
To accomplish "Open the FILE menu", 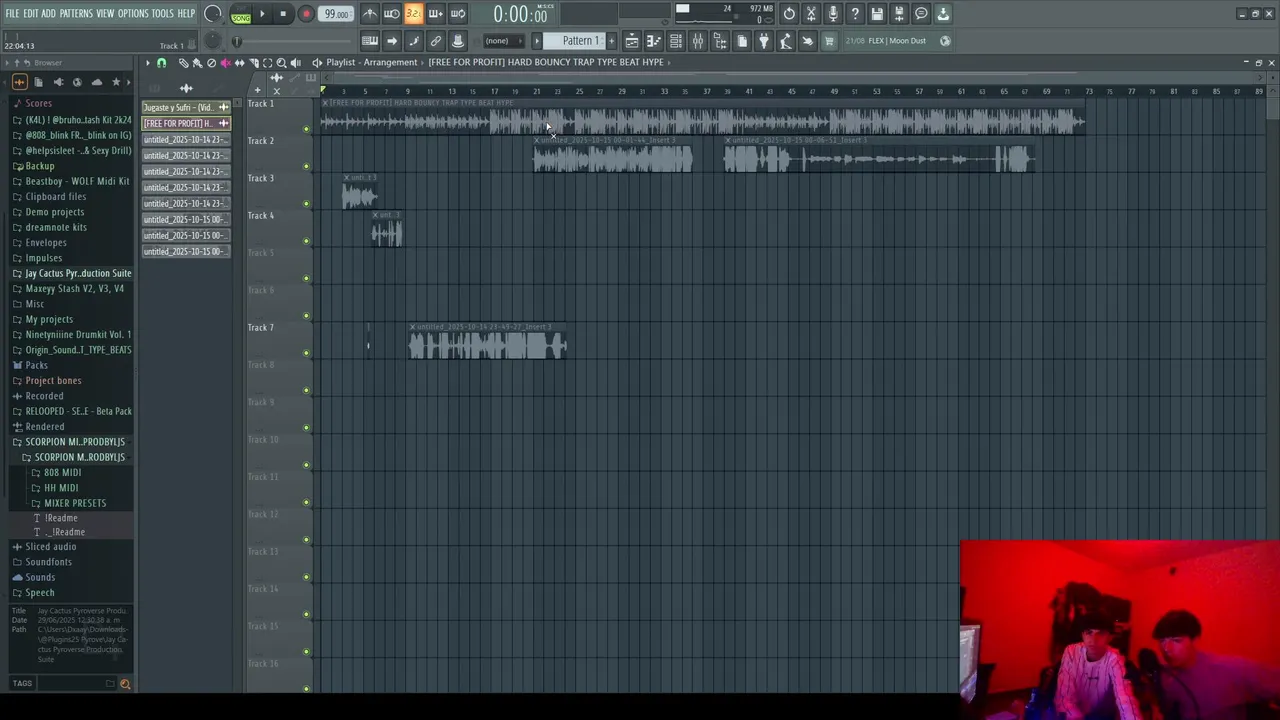I will pos(13,13).
